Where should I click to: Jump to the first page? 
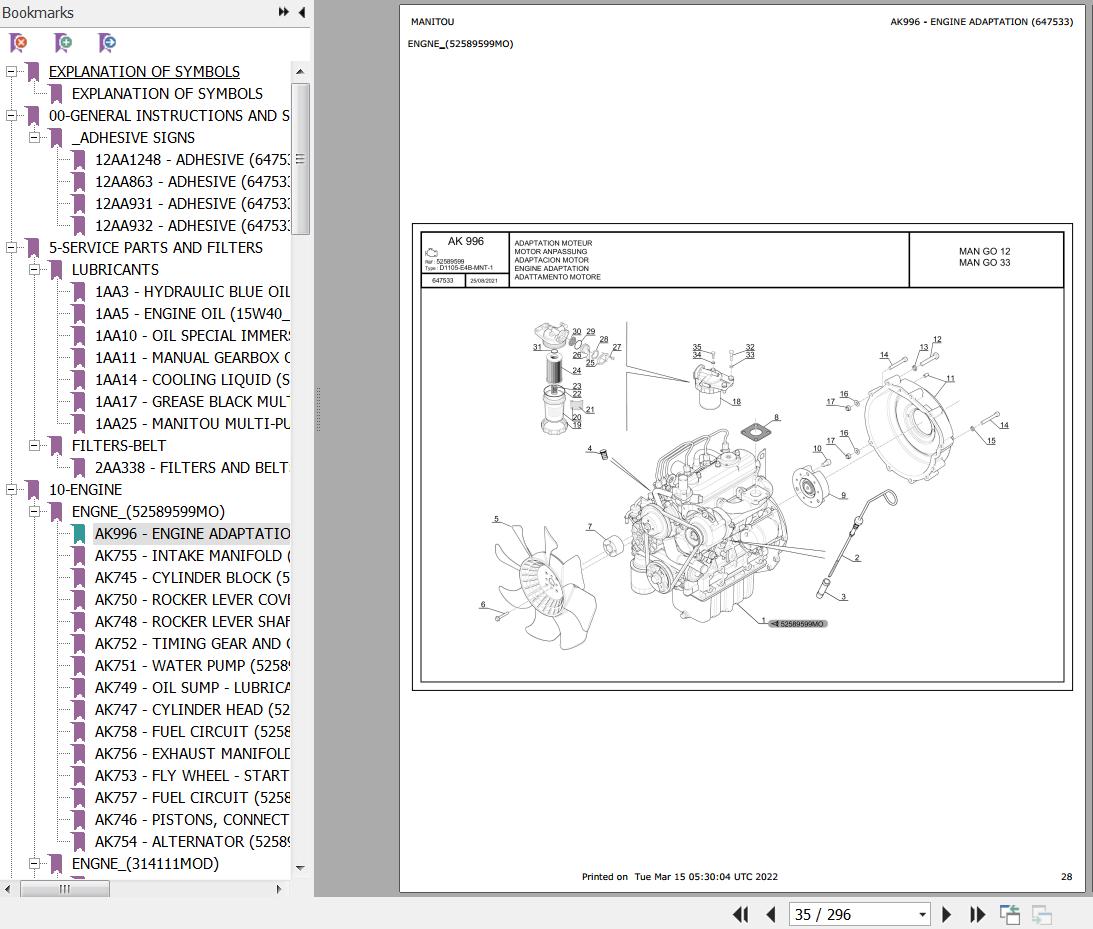click(741, 914)
